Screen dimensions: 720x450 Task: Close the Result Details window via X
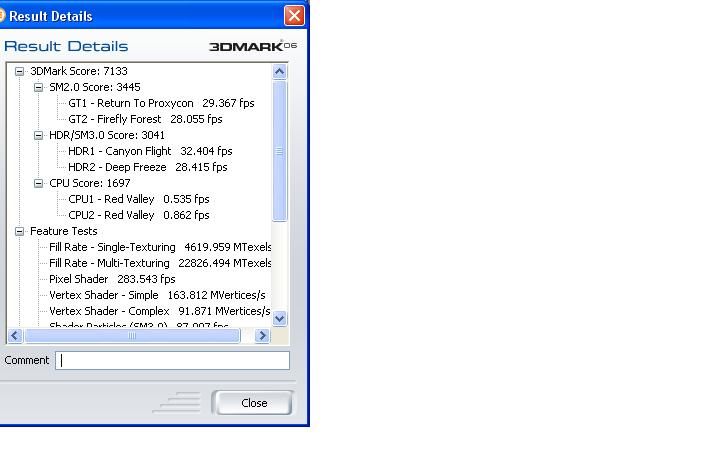click(x=294, y=16)
